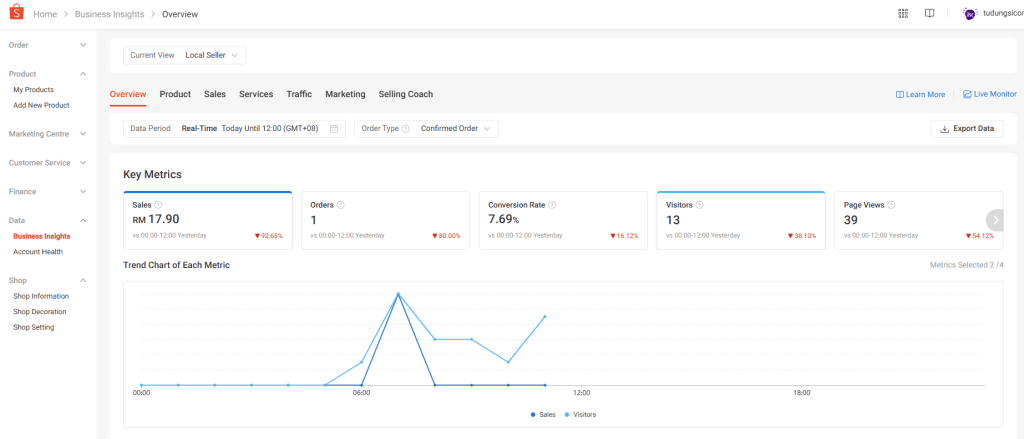Viewport: 1024px width, 439px height.
Task: Deselect the Visitors metric card
Action: coord(741,220)
